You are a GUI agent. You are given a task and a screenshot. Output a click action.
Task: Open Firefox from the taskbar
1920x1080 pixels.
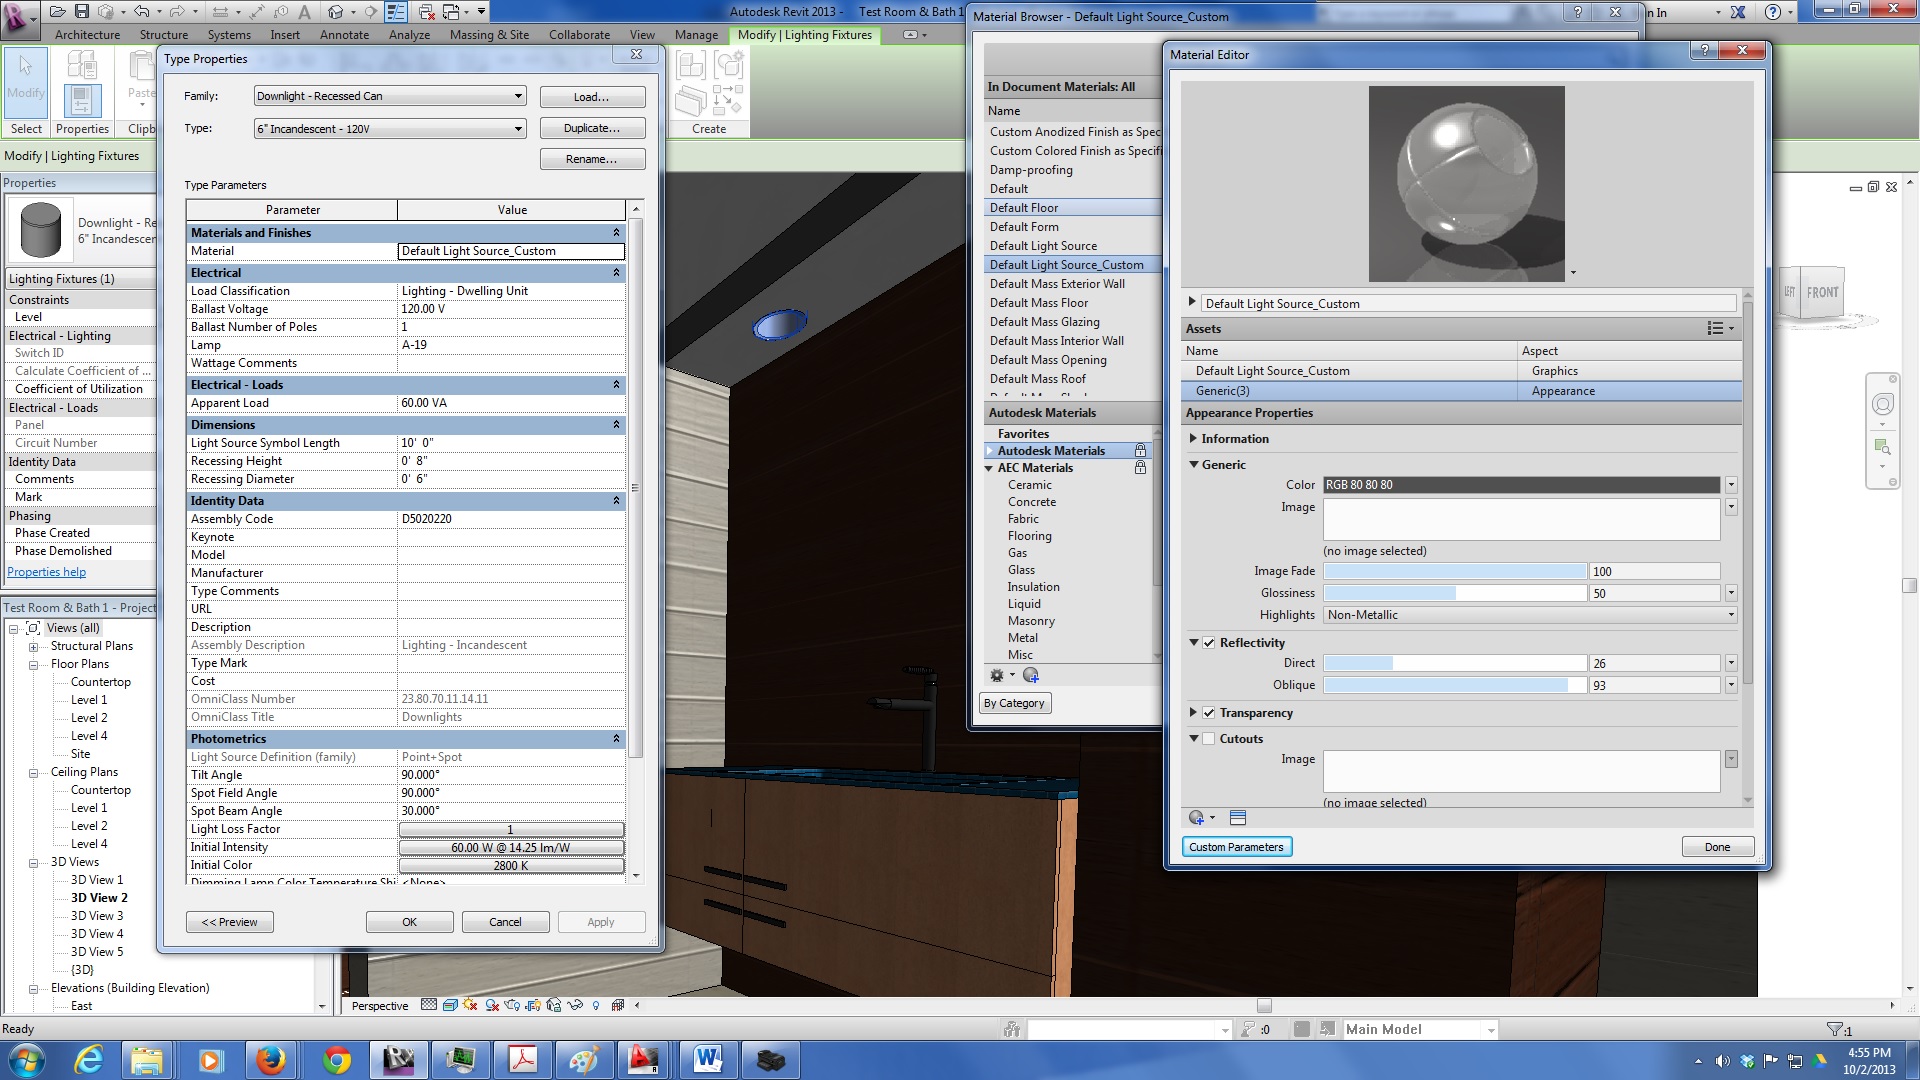click(x=270, y=1059)
